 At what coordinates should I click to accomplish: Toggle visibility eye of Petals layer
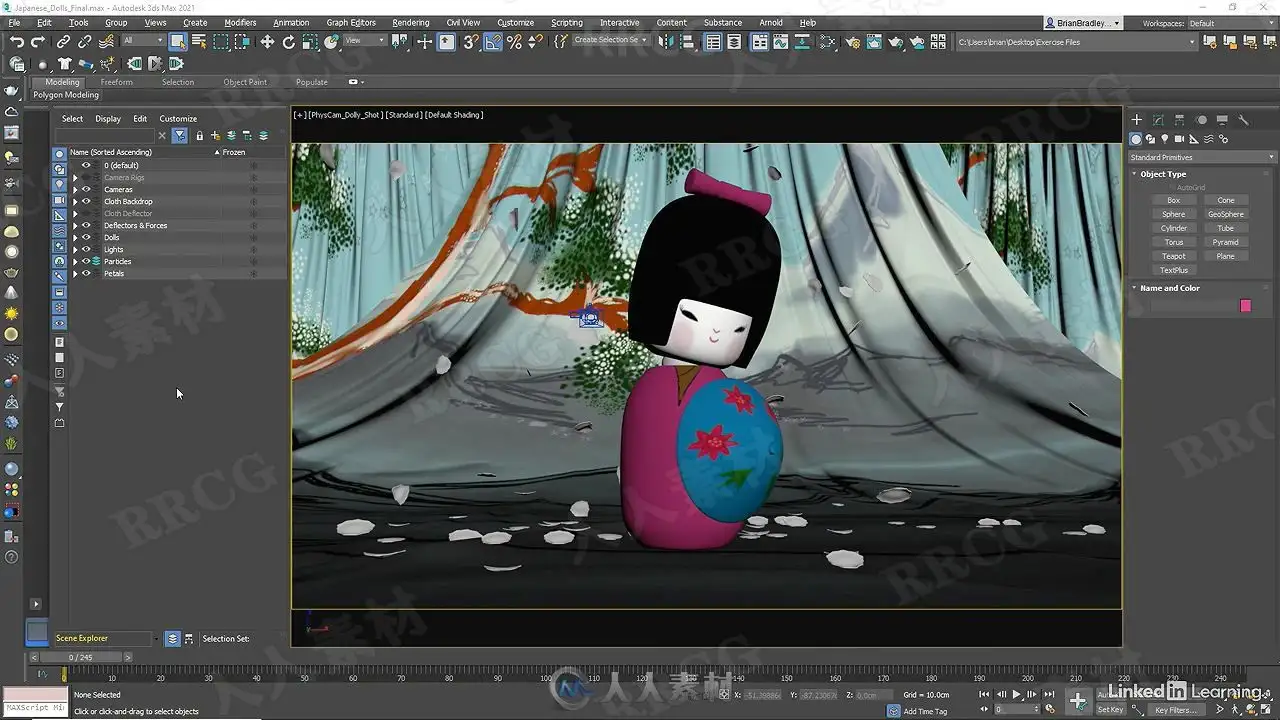coord(86,273)
